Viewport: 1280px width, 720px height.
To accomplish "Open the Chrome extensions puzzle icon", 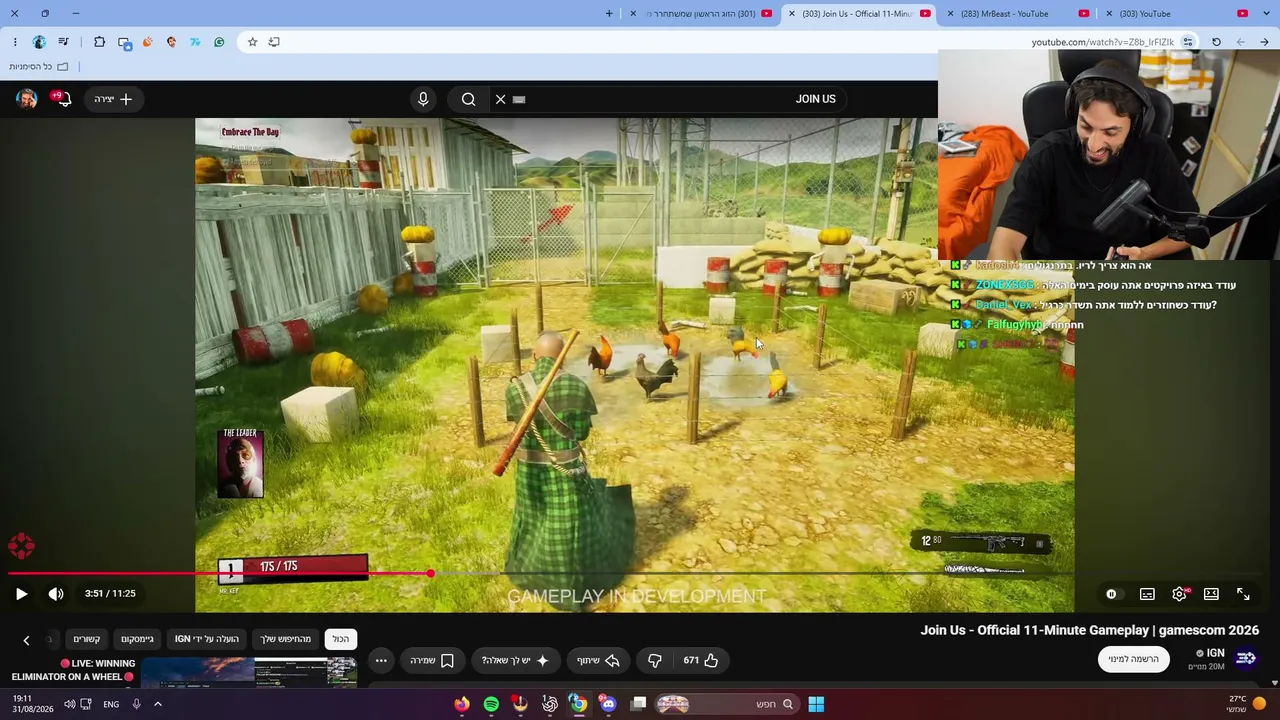I will click(99, 42).
